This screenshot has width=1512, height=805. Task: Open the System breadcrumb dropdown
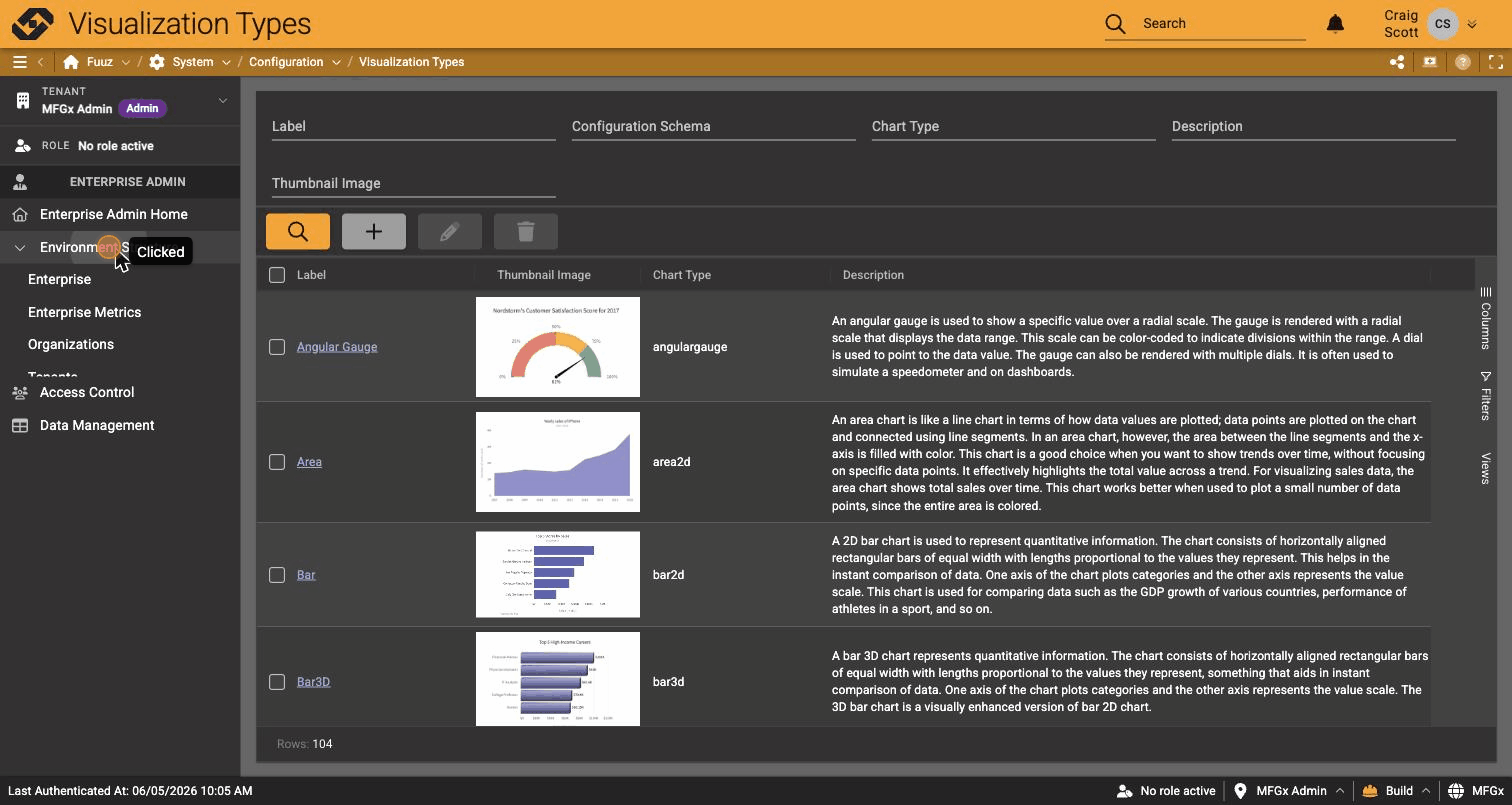226,62
